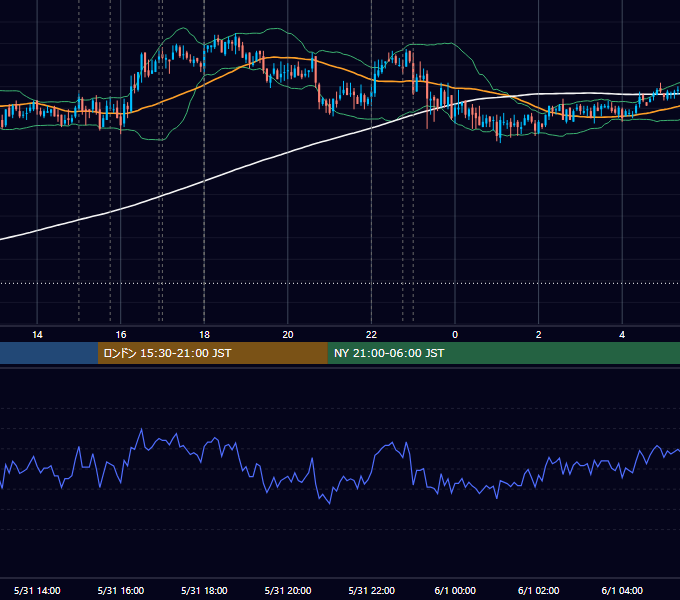Click the NY 21:00-06:00 JST session bar
Image resolution: width=680 pixels, height=600 pixels.
click(x=503, y=353)
